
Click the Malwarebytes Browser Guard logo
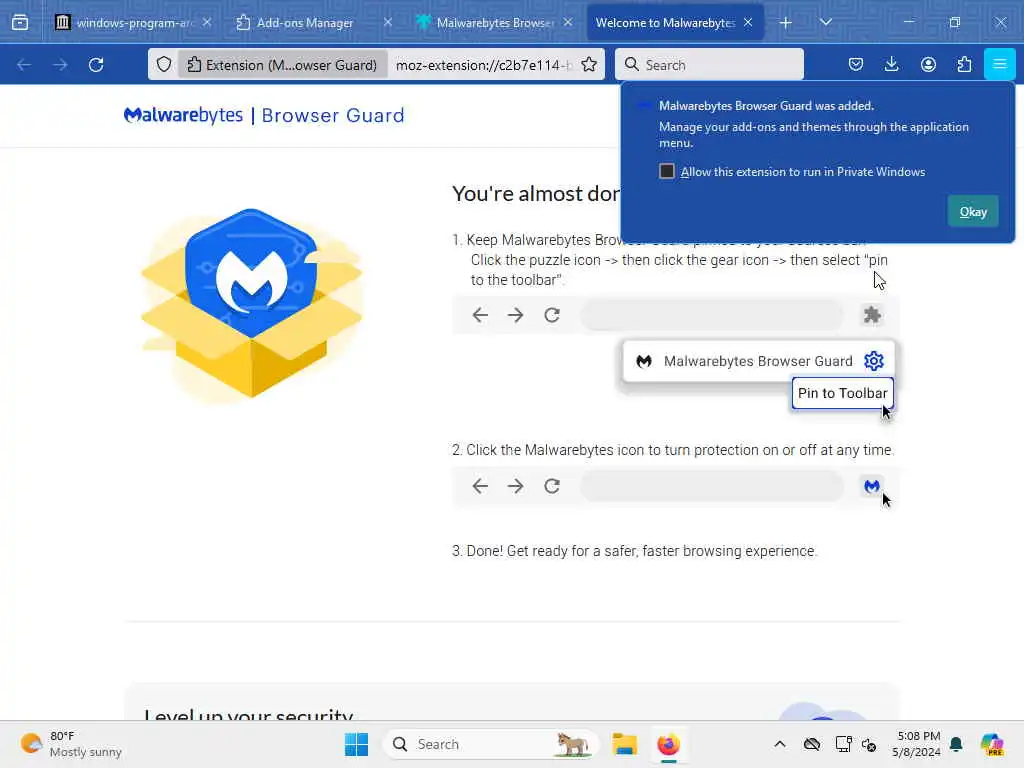click(264, 115)
